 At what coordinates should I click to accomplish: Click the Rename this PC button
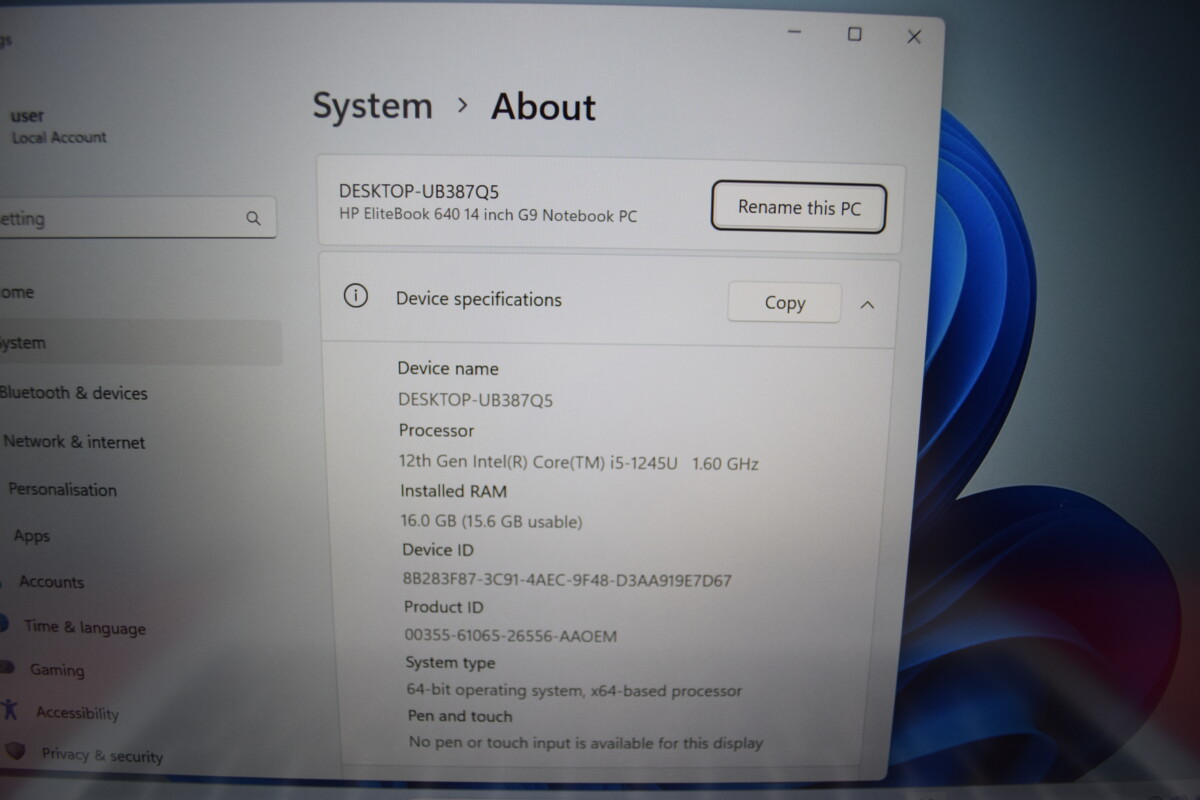click(x=799, y=208)
